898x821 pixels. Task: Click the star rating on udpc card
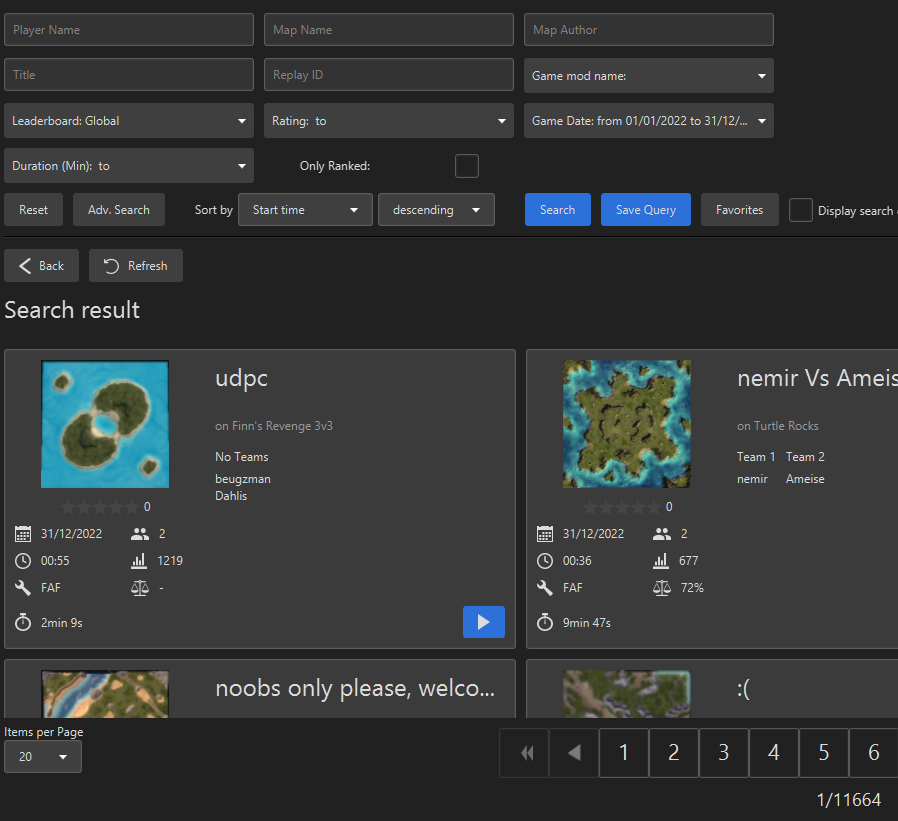coord(99,507)
